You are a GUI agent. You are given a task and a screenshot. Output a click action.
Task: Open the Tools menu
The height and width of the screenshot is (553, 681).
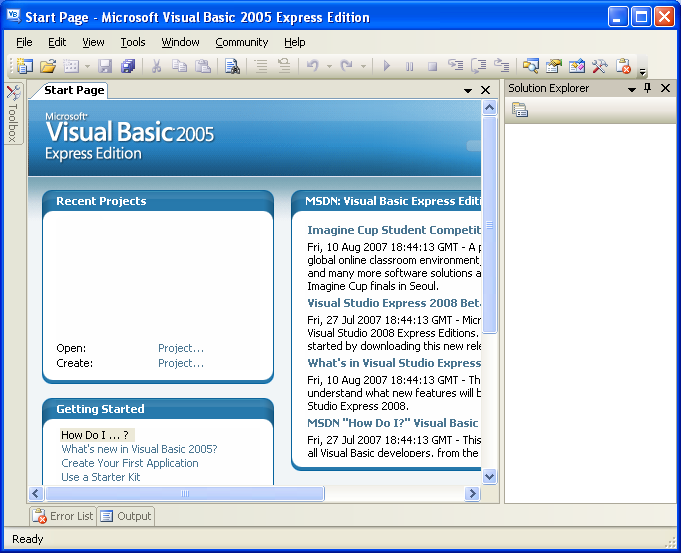coord(133,42)
